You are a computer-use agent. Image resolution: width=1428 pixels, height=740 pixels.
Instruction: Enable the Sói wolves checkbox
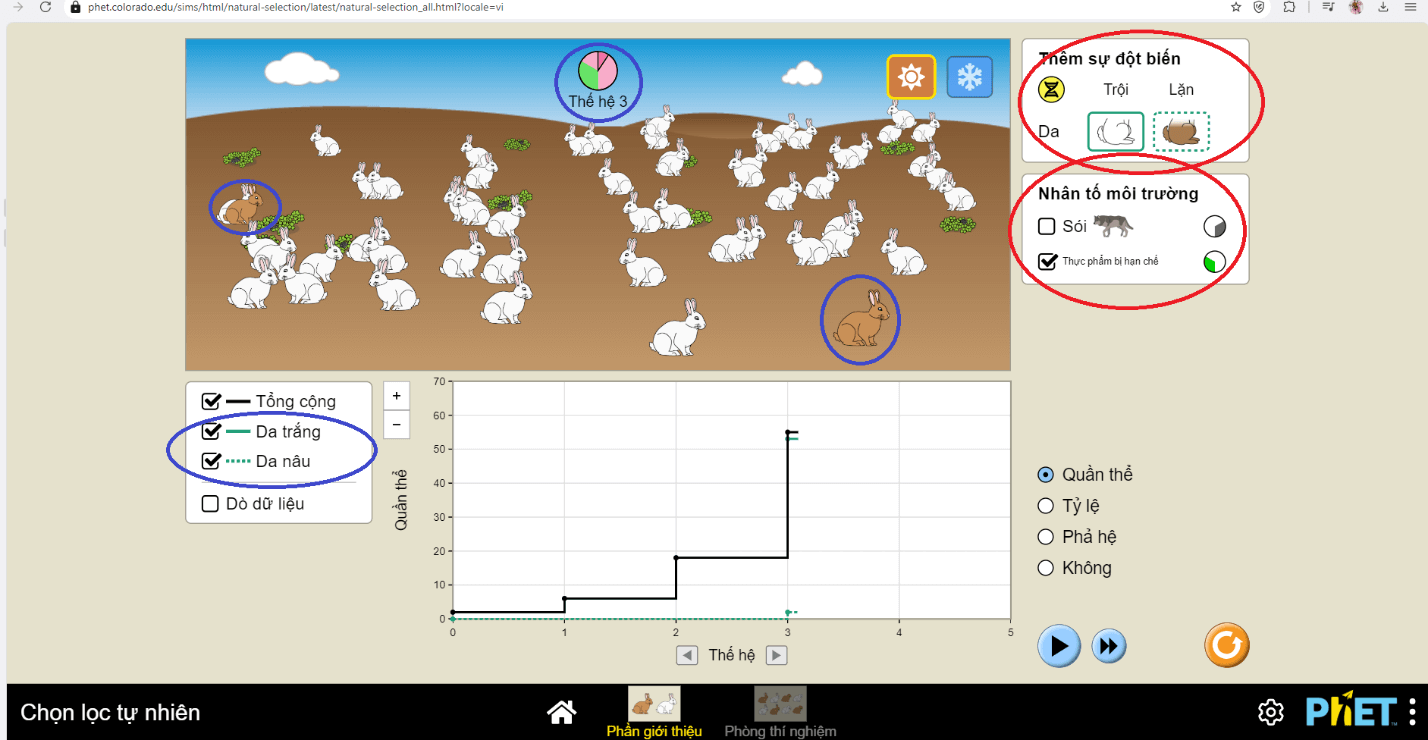tap(1048, 227)
